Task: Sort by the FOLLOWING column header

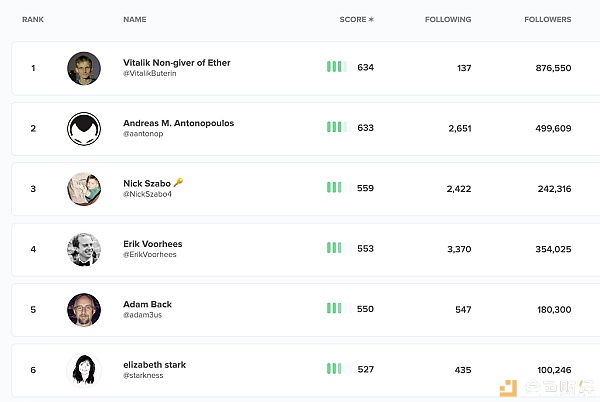Action: [x=448, y=19]
